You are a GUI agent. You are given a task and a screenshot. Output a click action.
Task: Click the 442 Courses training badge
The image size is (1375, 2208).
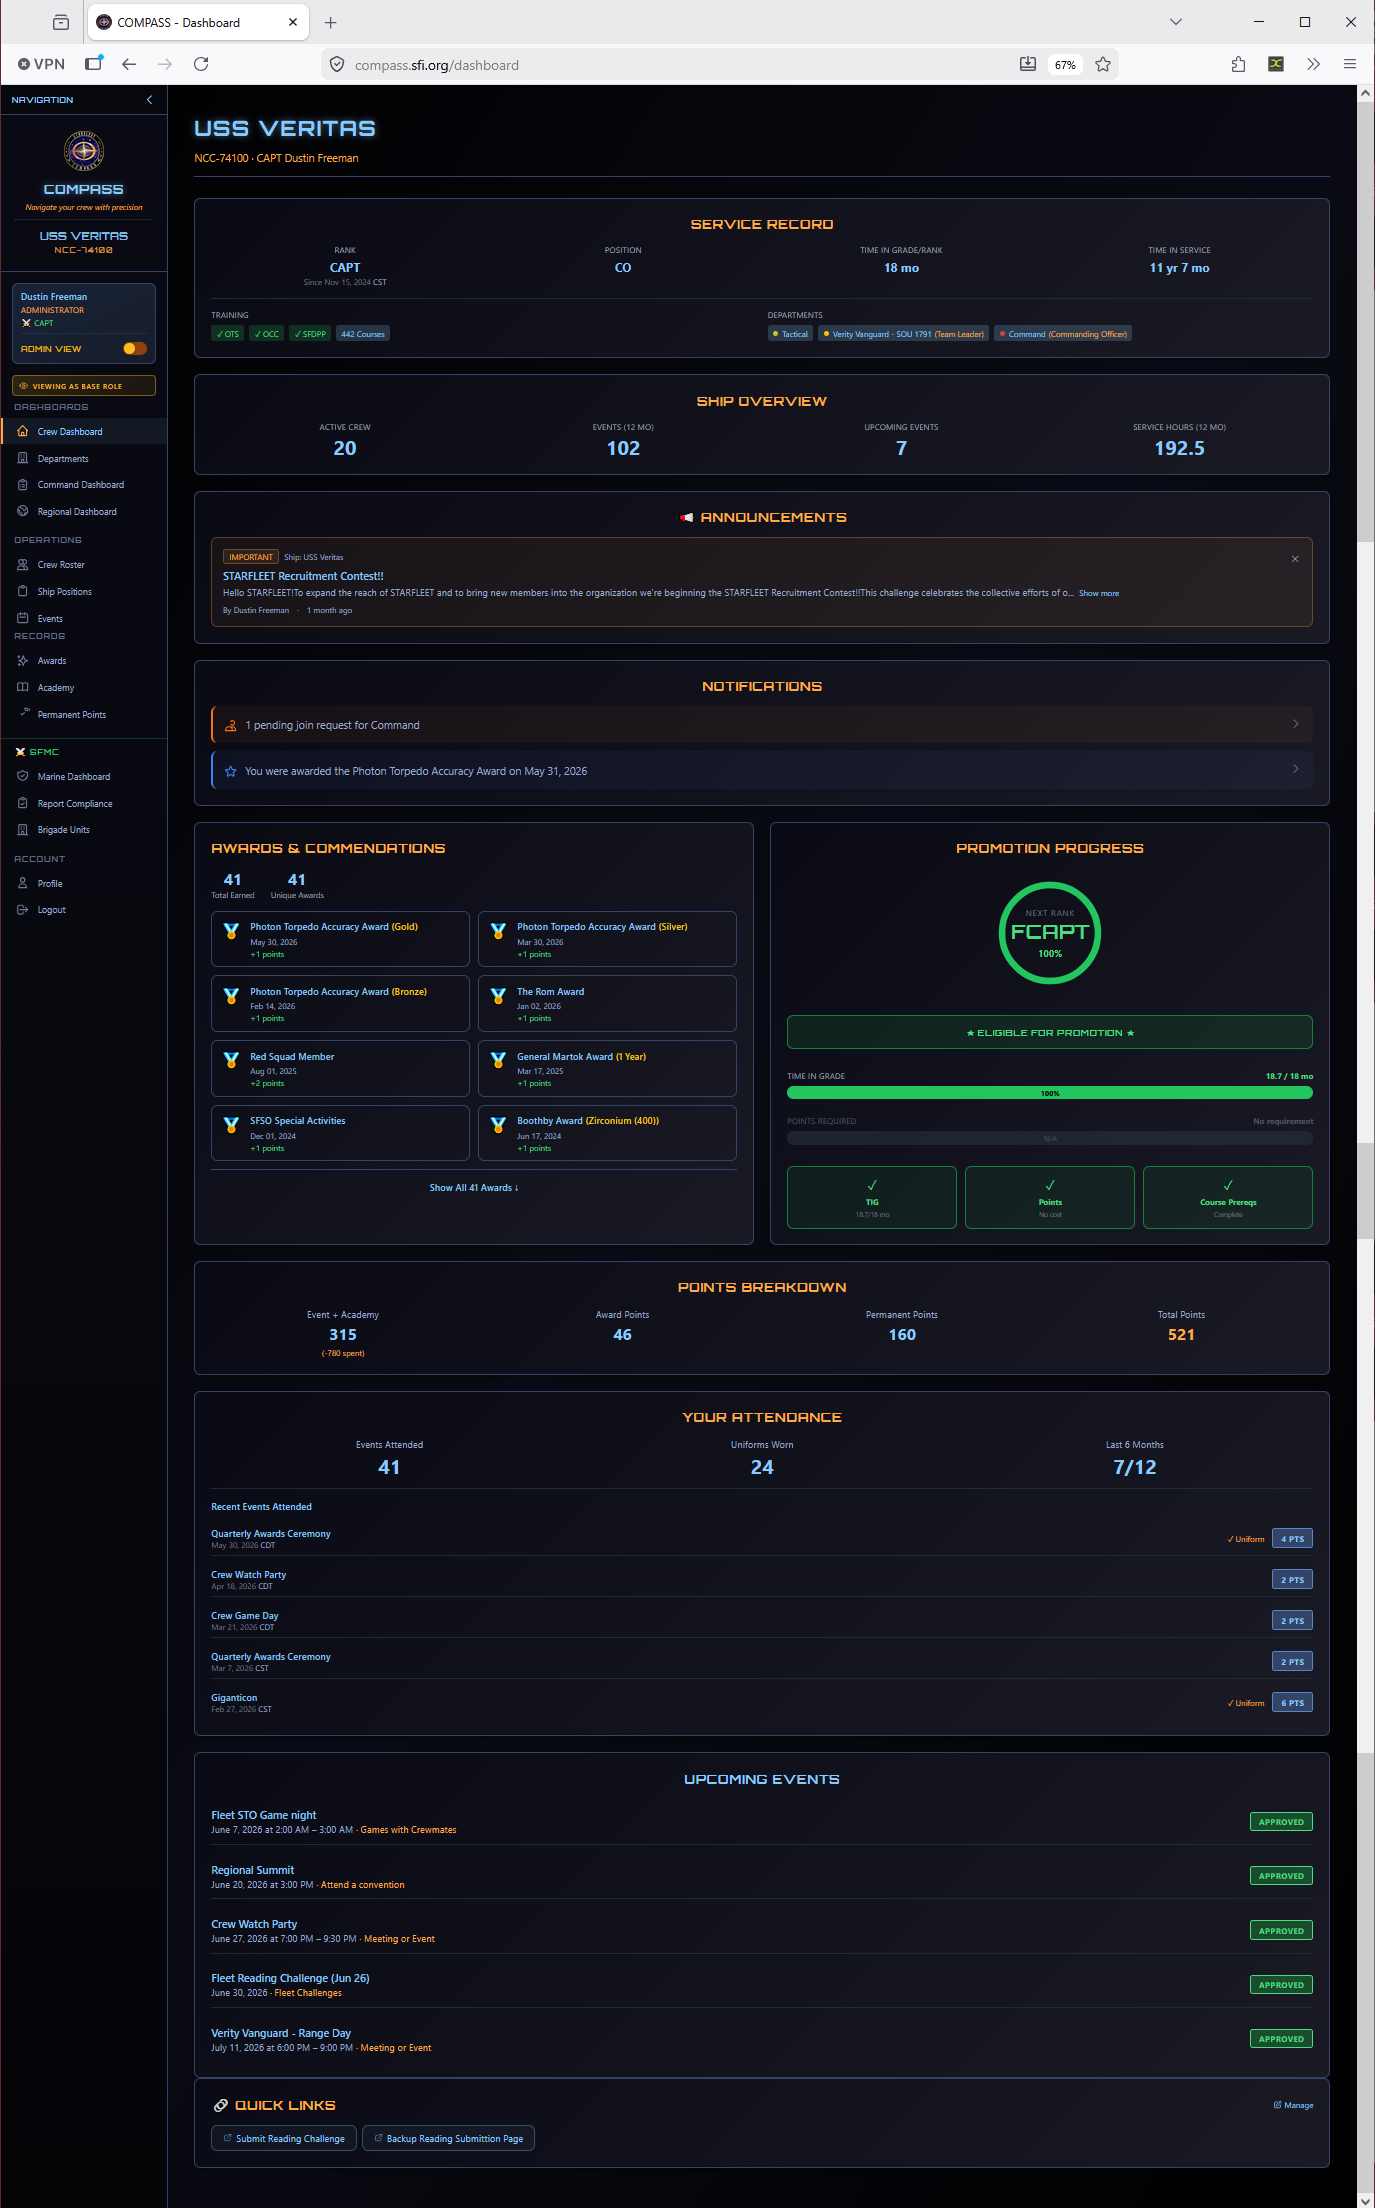(x=363, y=334)
